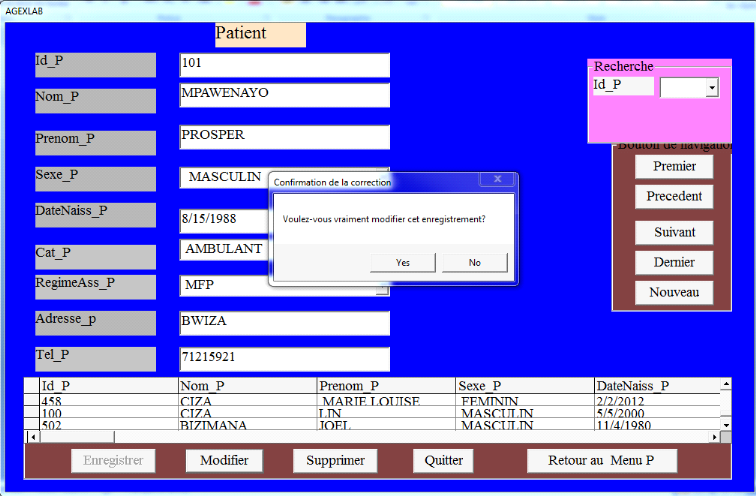Jump to the Dernier record
Image resolution: width=756 pixels, height=496 pixels.
click(x=674, y=262)
